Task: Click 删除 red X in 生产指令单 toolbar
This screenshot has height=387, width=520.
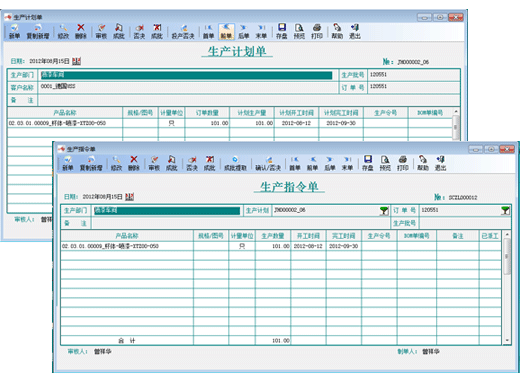Action: tap(134, 163)
